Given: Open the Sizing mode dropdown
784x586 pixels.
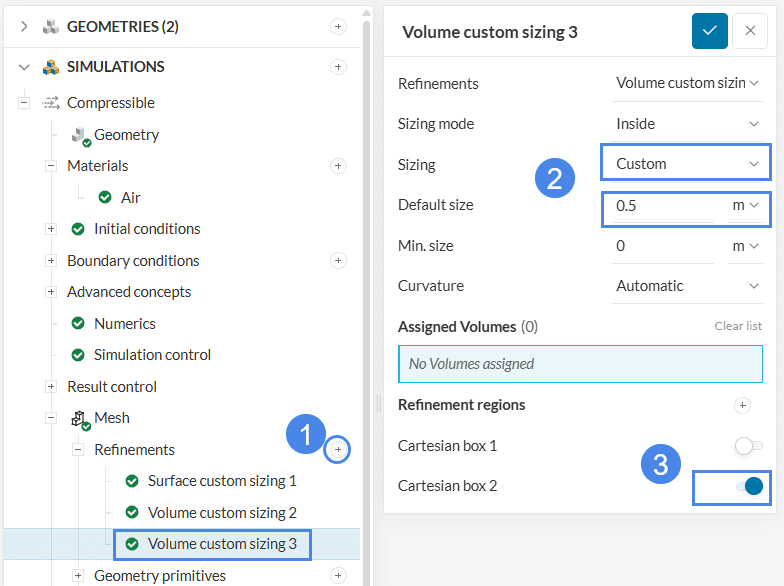Looking at the screenshot, I should click(x=686, y=124).
